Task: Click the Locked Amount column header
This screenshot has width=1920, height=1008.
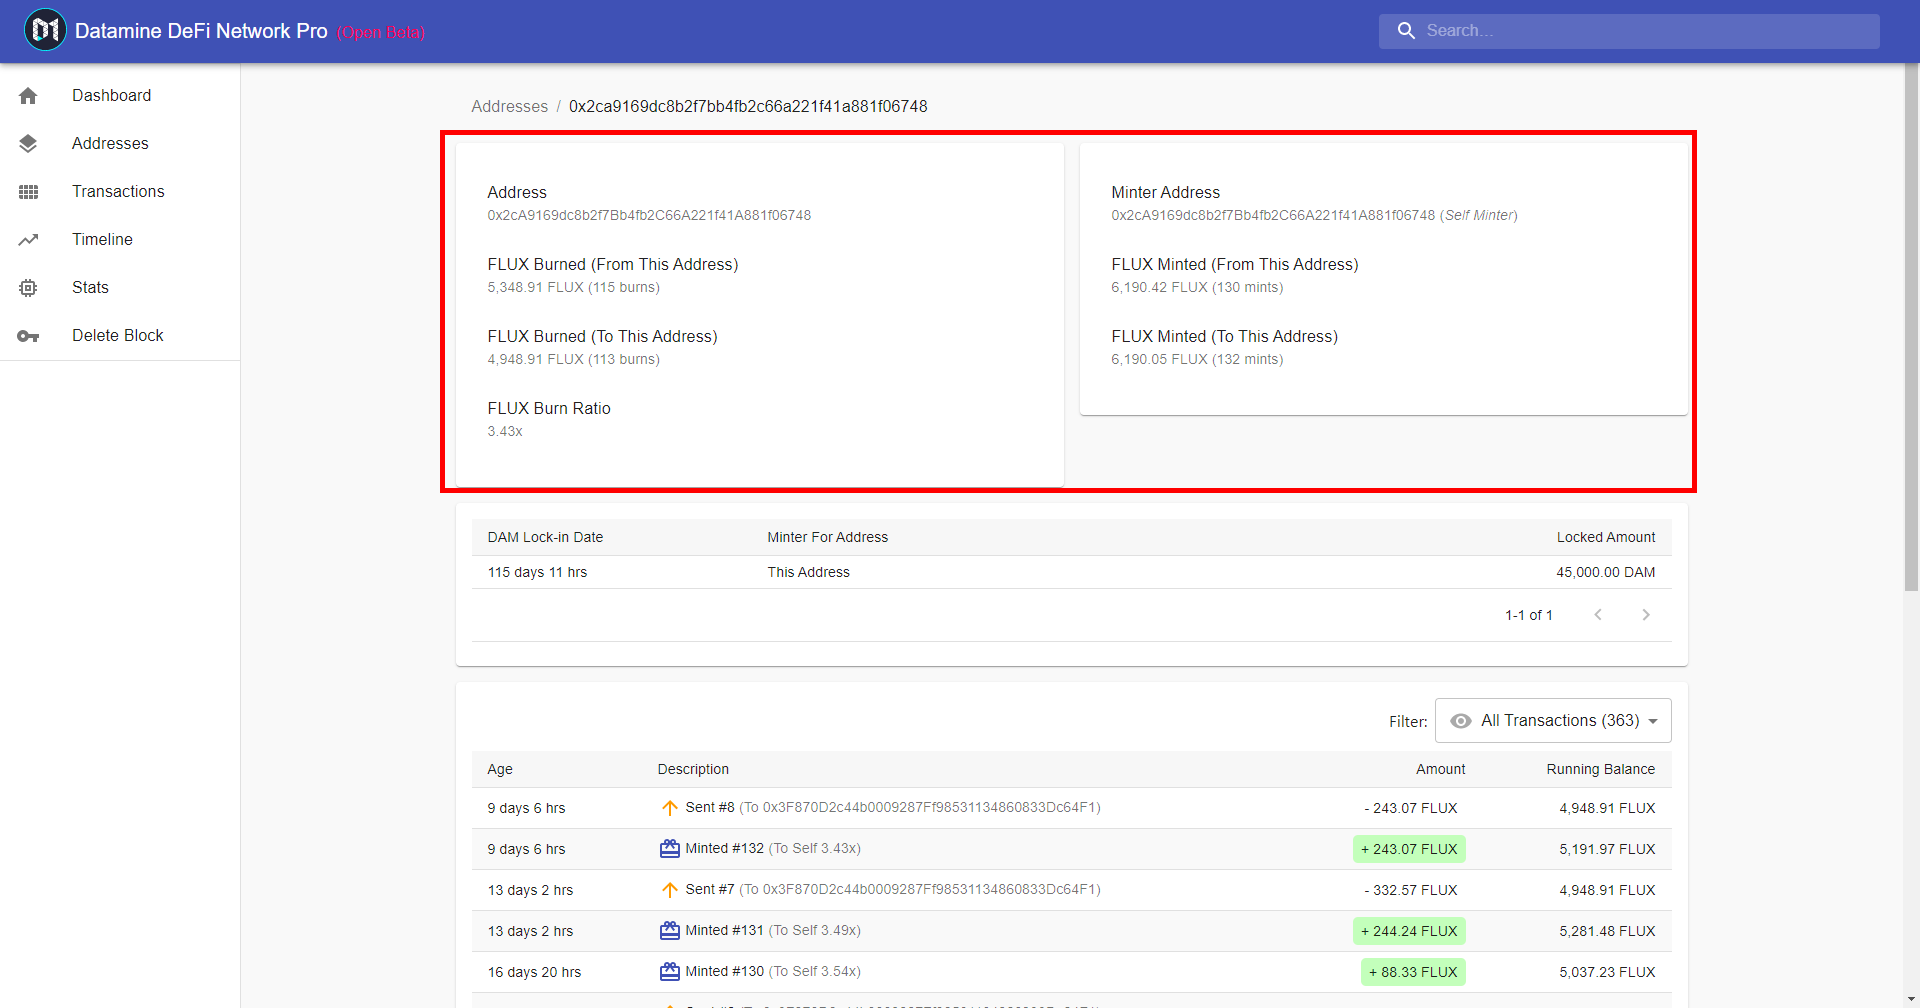Action: tap(1606, 538)
